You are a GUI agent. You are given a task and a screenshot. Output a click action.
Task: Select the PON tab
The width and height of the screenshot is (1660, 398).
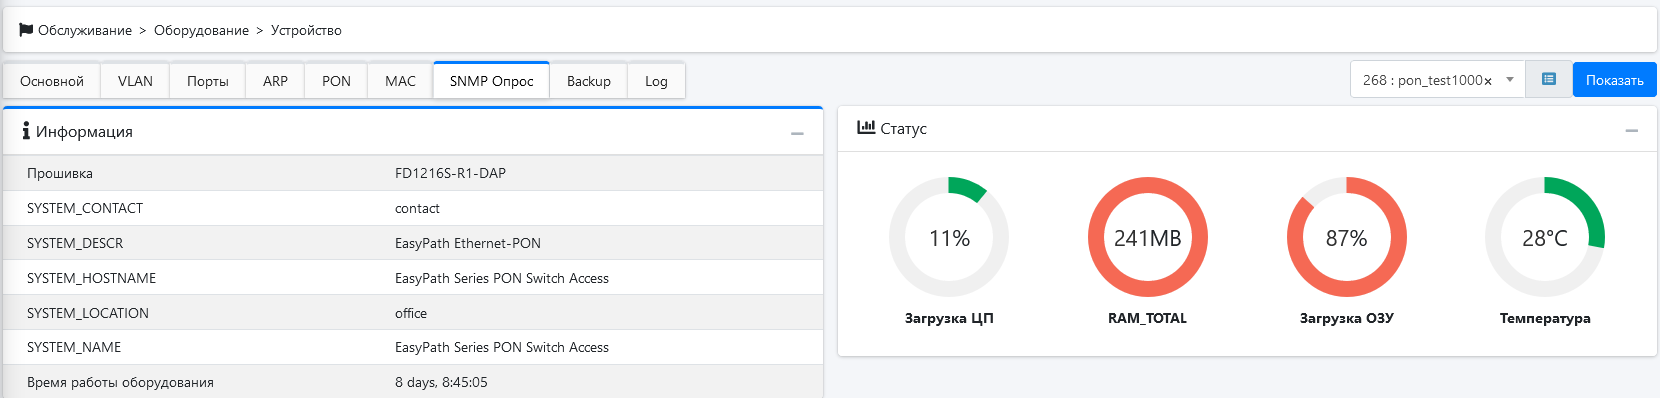[x=336, y=81]
